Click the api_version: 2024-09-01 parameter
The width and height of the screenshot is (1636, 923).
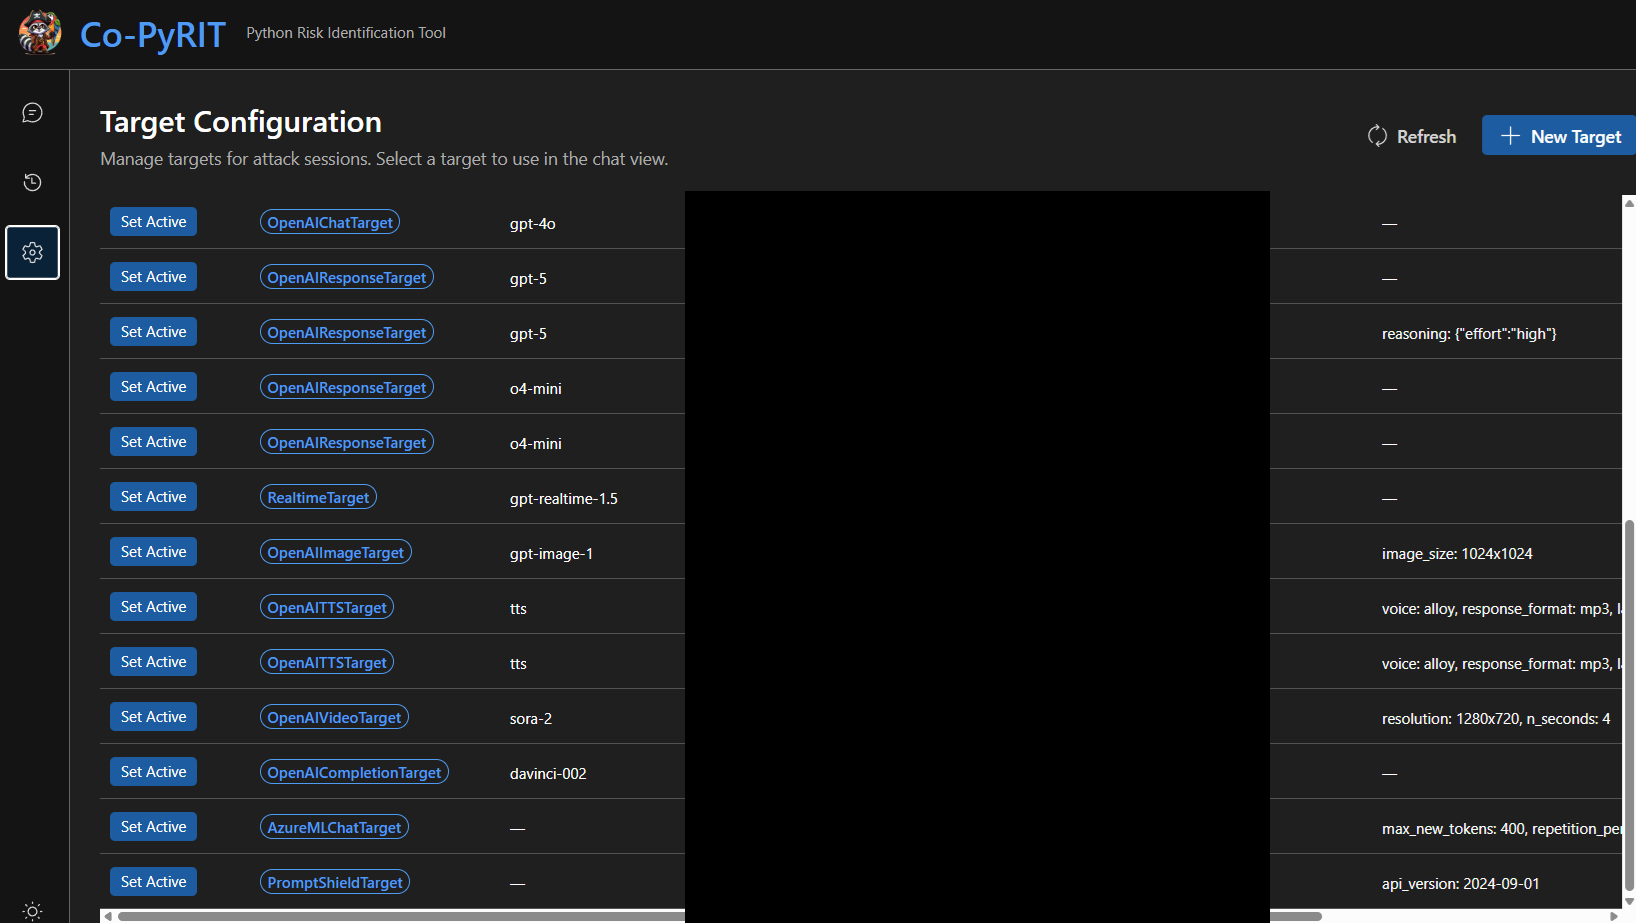coord(1461,884)
